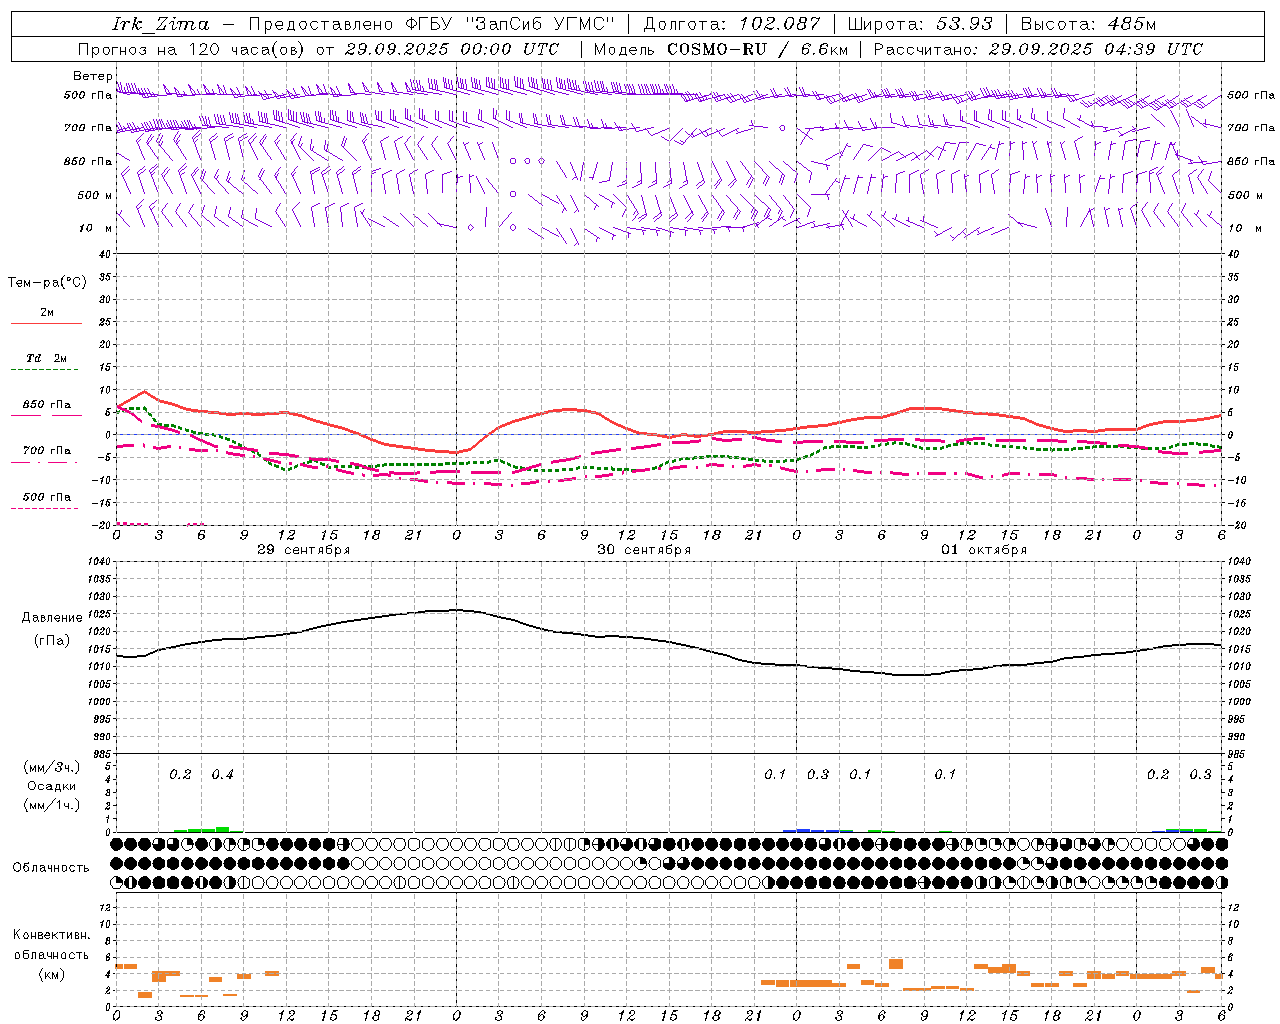The height and width of the screenshot is (1024, 1280).
Task: Select the "850 гПа" entry in temperature legend
Action: click(x=47, y=405)
